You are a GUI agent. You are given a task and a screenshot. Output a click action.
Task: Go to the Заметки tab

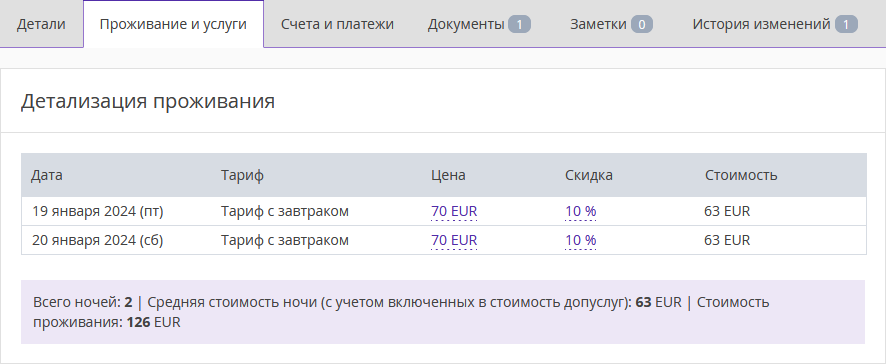coord(611,24)
